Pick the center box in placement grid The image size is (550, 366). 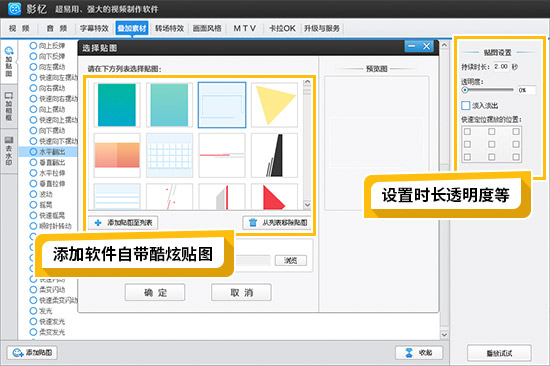point(491,144)
